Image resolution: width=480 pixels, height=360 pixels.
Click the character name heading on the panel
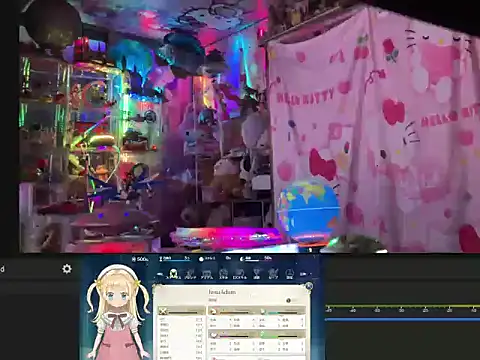(x=222, y=292)
